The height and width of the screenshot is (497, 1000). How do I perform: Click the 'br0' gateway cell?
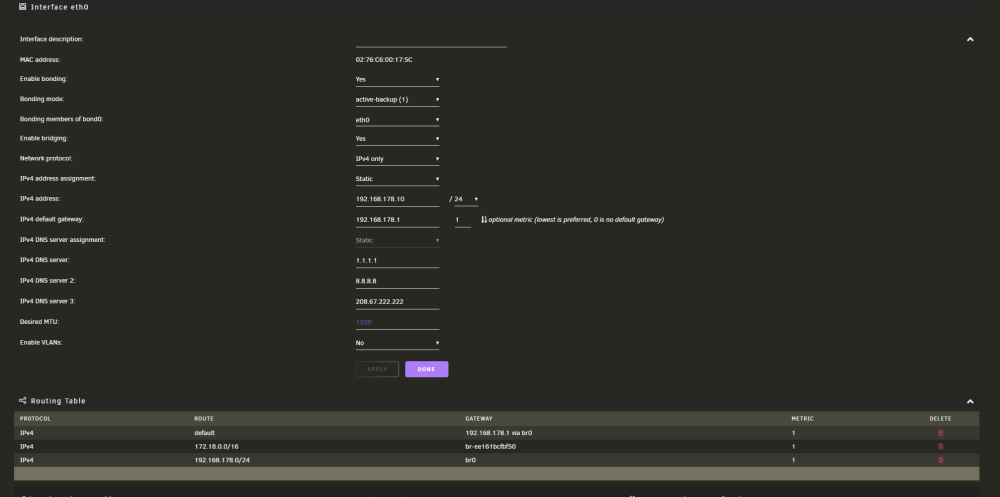471,460
